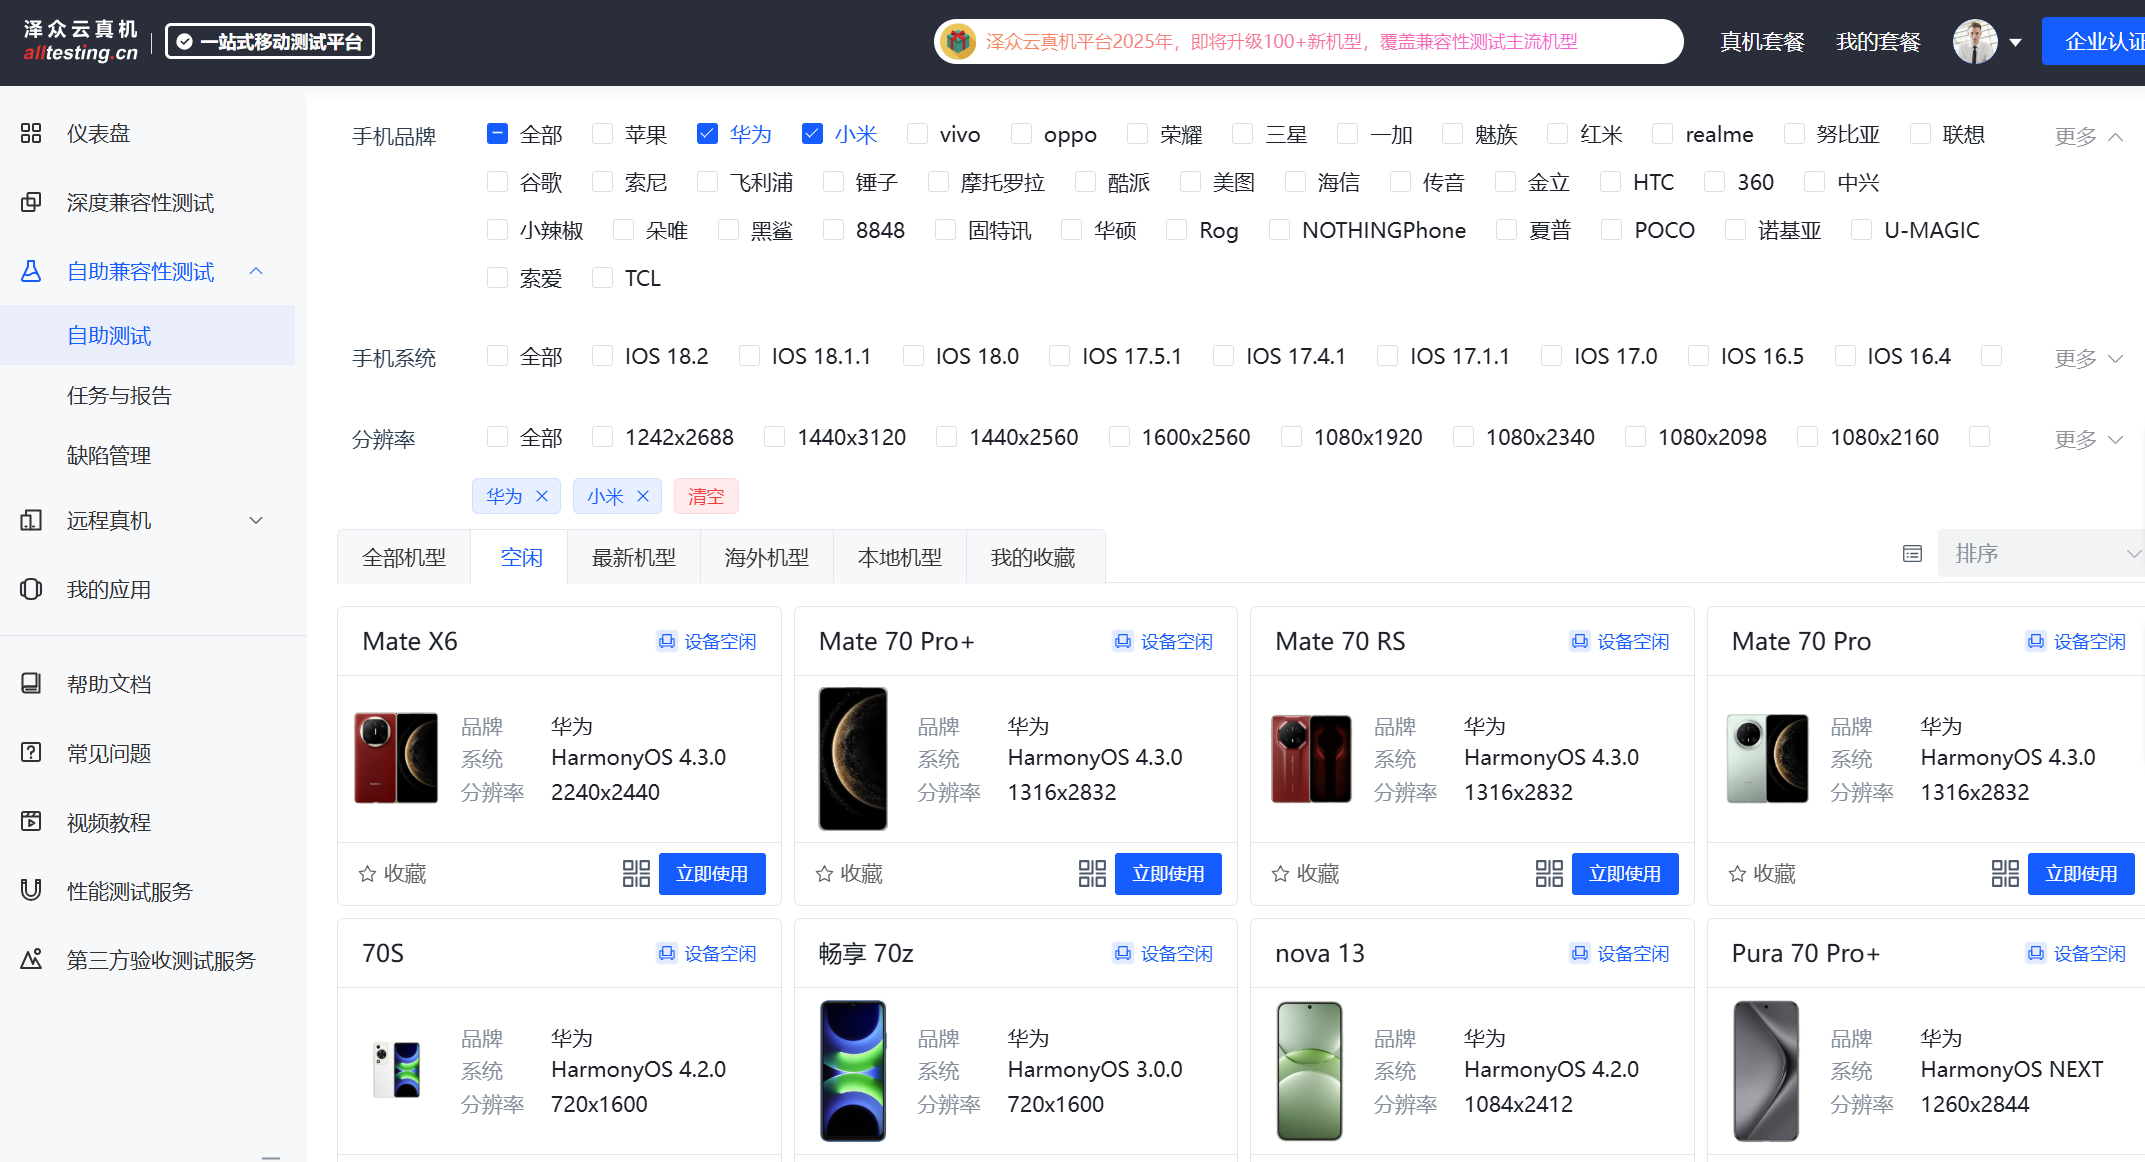2145x1162 pixels.
Task: Switch to the 全部机型 tab
Action: coord(404,557)
